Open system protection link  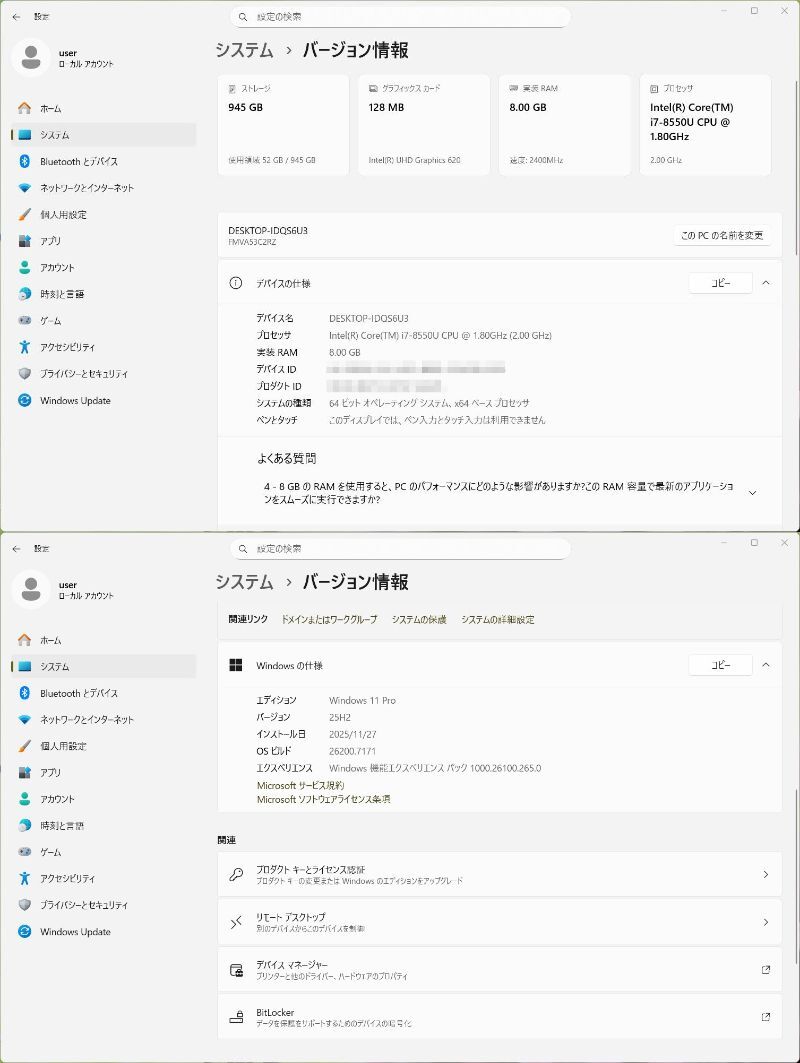tap(419, 620)
